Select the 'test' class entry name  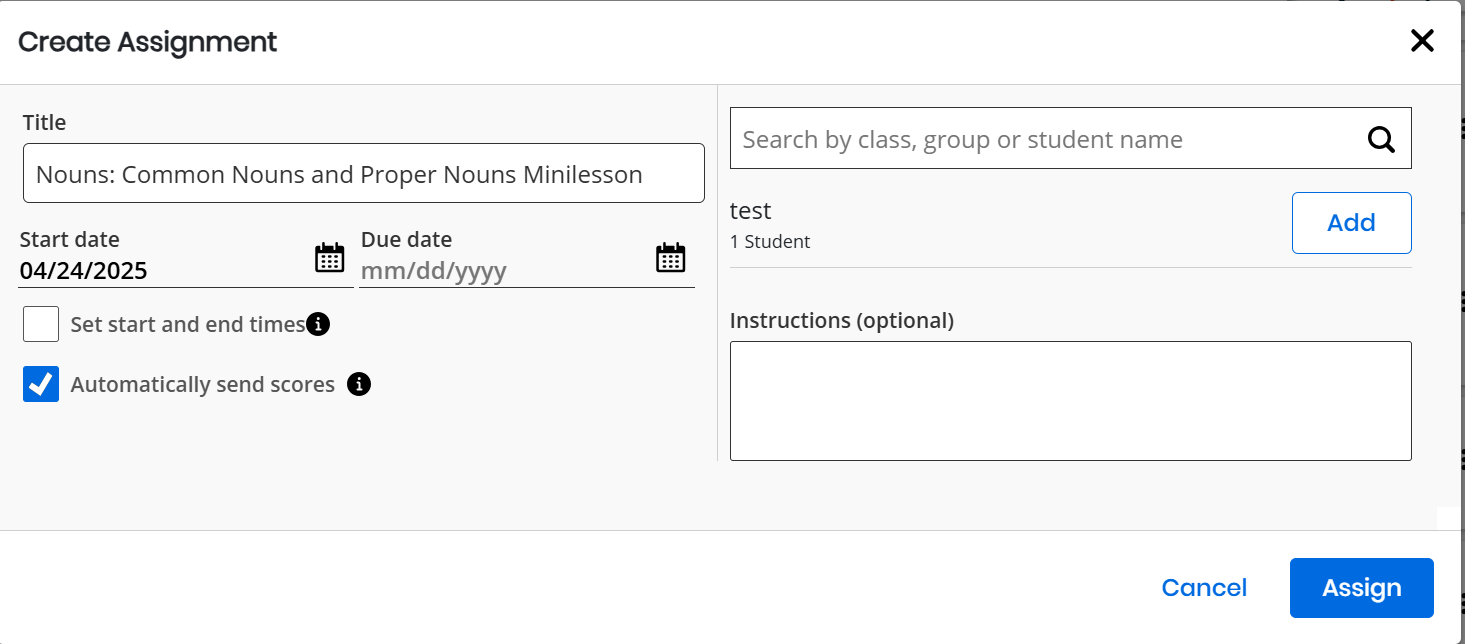tap(751, 211)
